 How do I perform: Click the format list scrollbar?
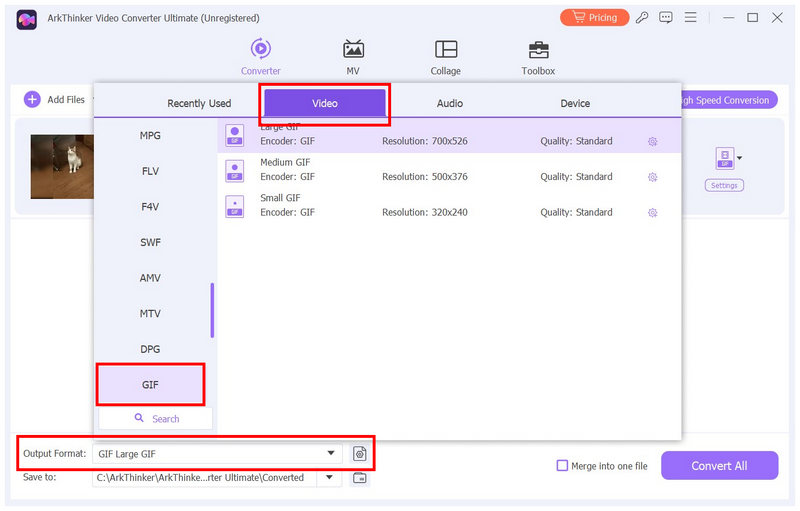point(212,310)
